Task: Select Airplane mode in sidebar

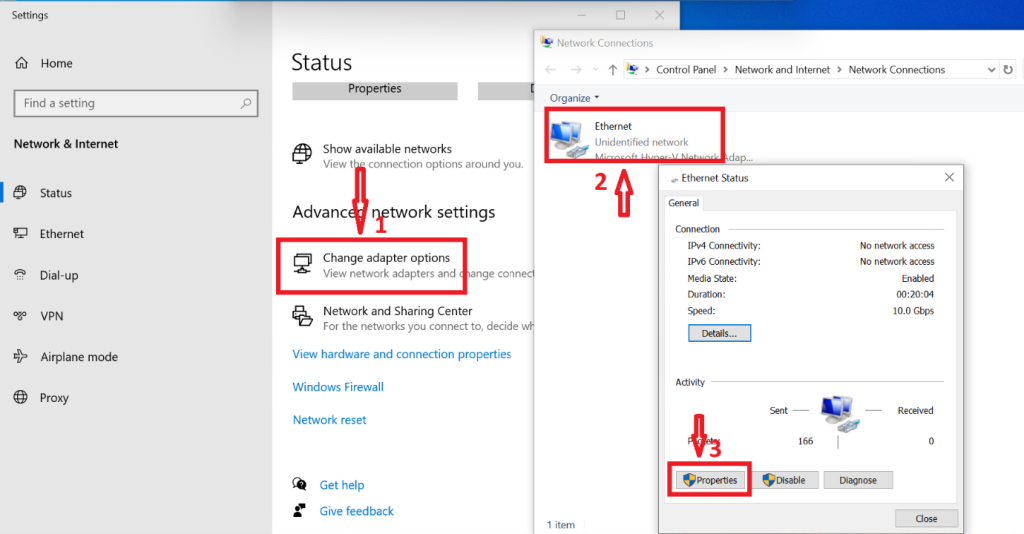Action: pos(78,357)
